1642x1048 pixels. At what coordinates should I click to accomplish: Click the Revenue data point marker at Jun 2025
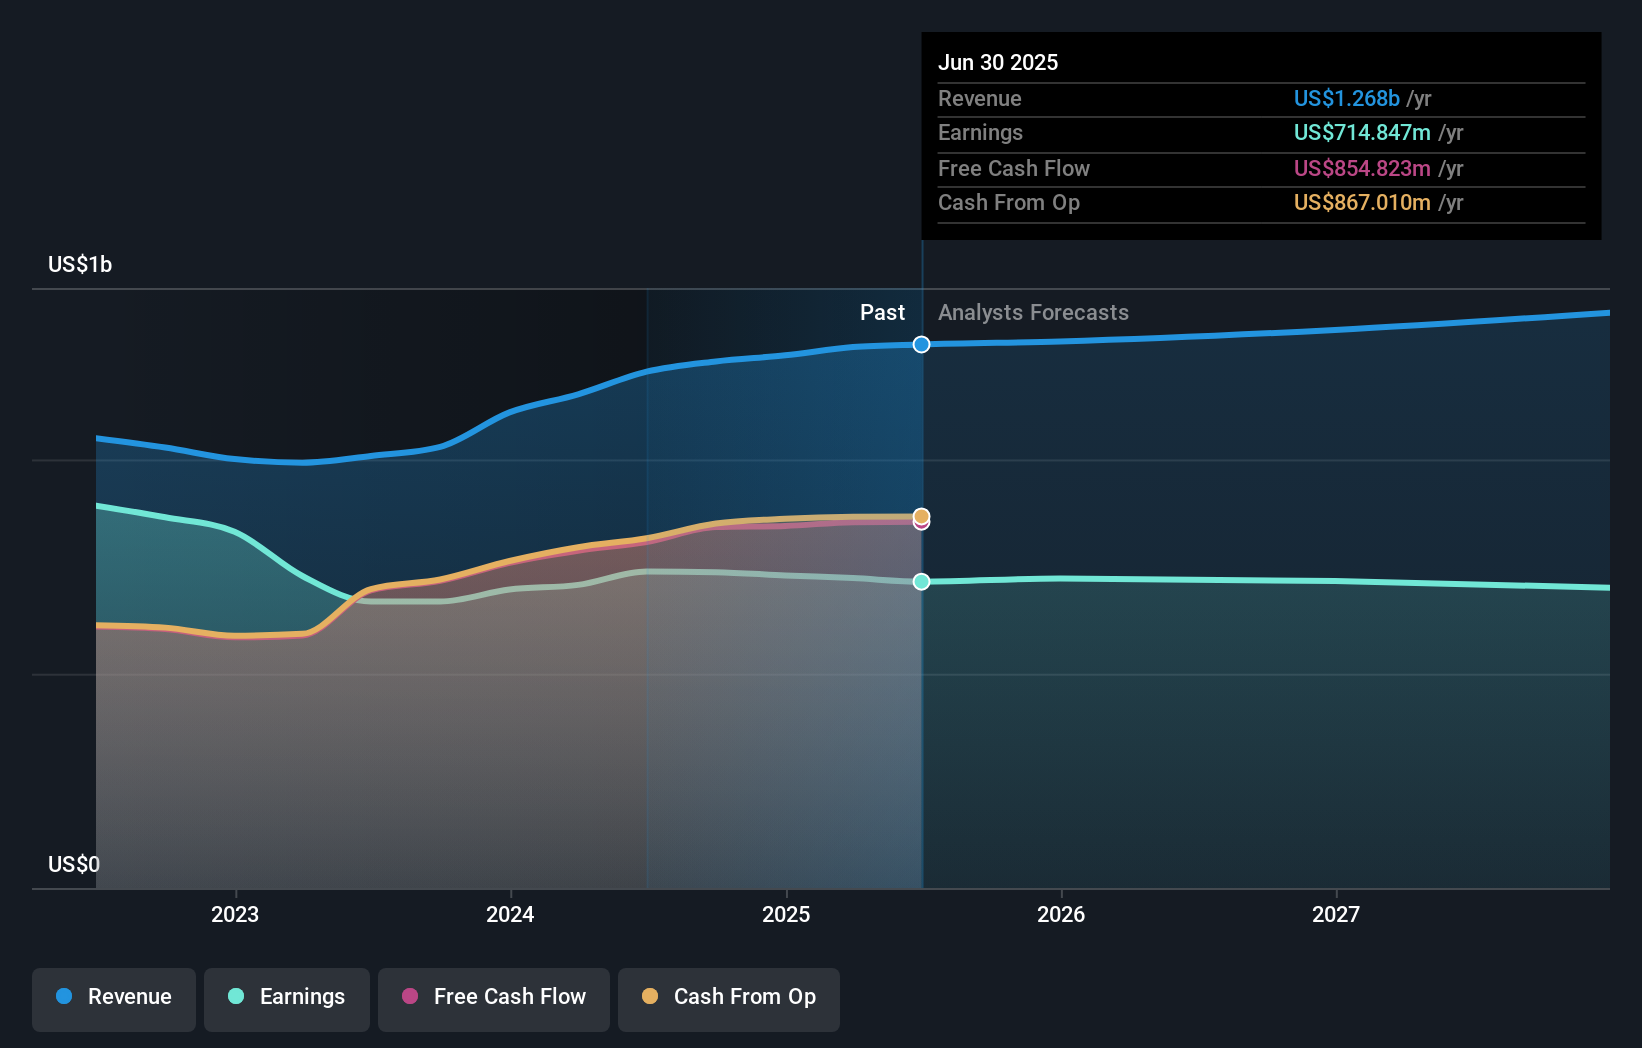coord(921,344)
